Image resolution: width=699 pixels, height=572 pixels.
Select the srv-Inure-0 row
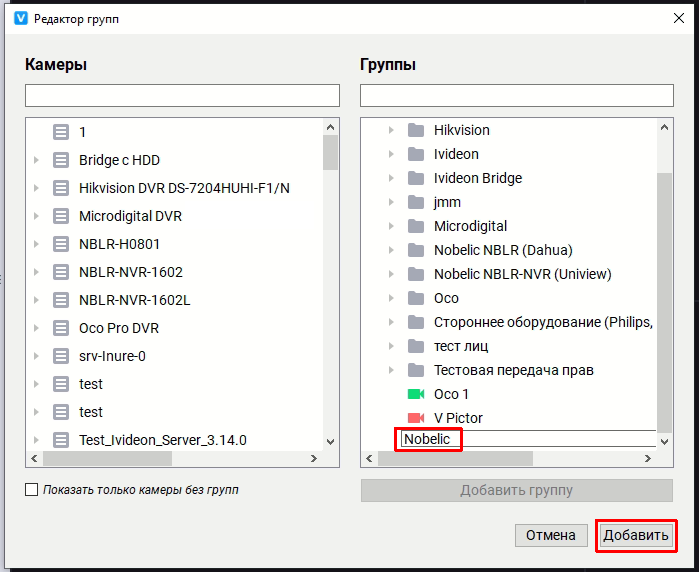coord(112,356)
